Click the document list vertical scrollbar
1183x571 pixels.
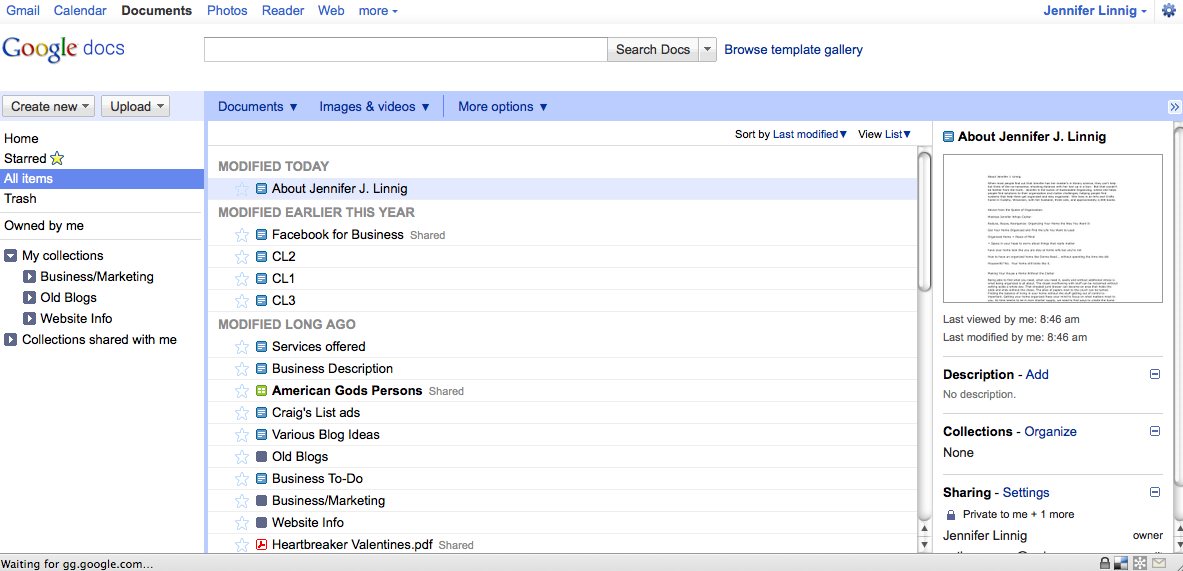(924, 221)
